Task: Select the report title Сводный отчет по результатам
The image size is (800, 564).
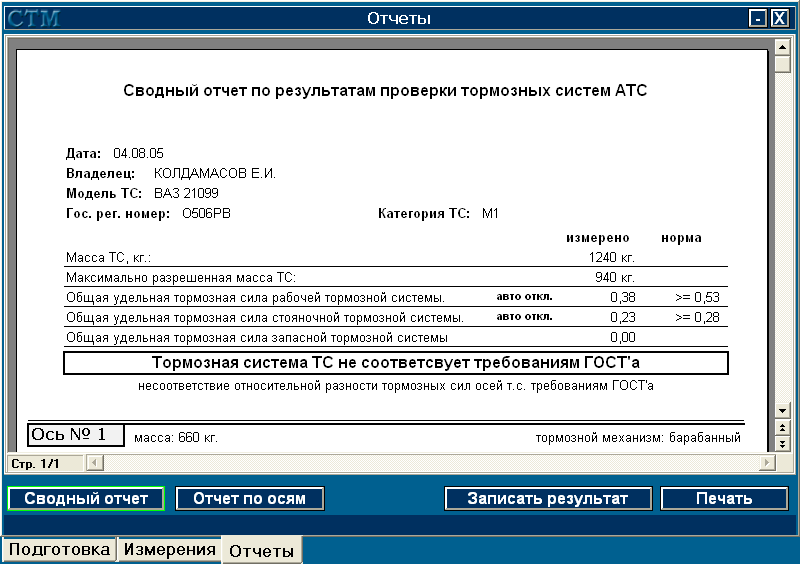Action: coord(385,91)
